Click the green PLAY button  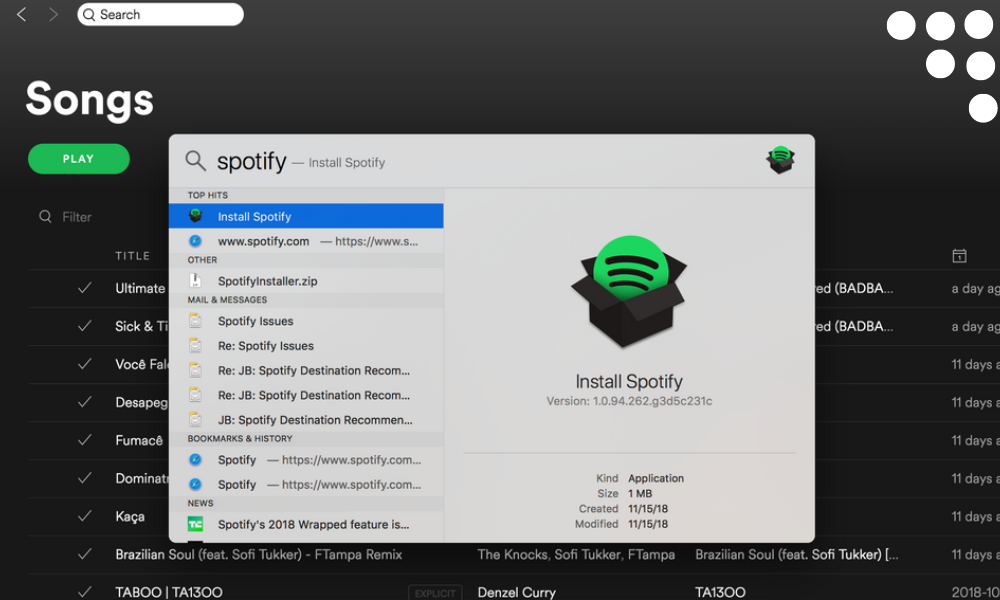78,159
